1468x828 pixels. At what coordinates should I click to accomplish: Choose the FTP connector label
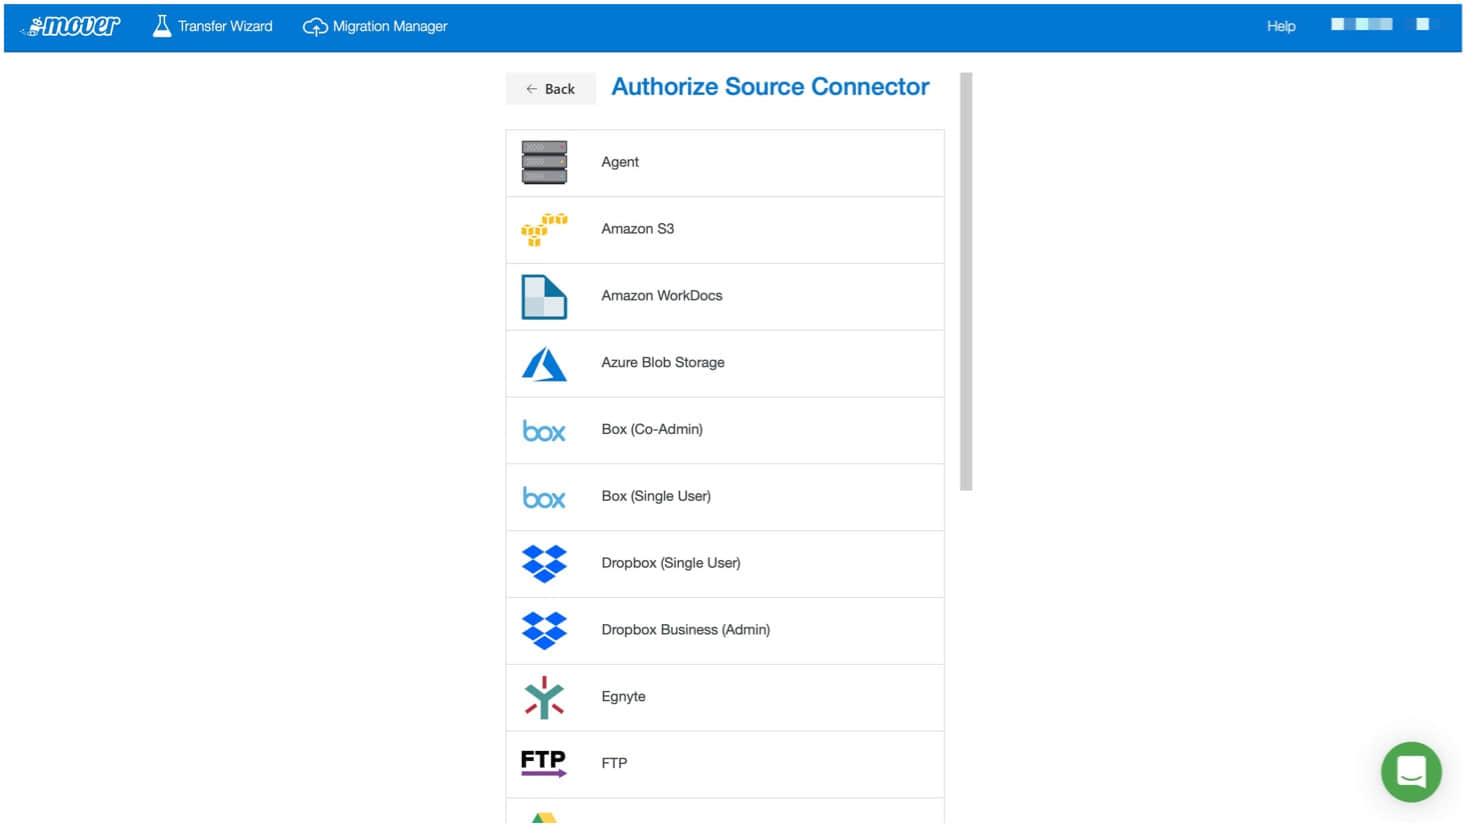click(614, 763)
